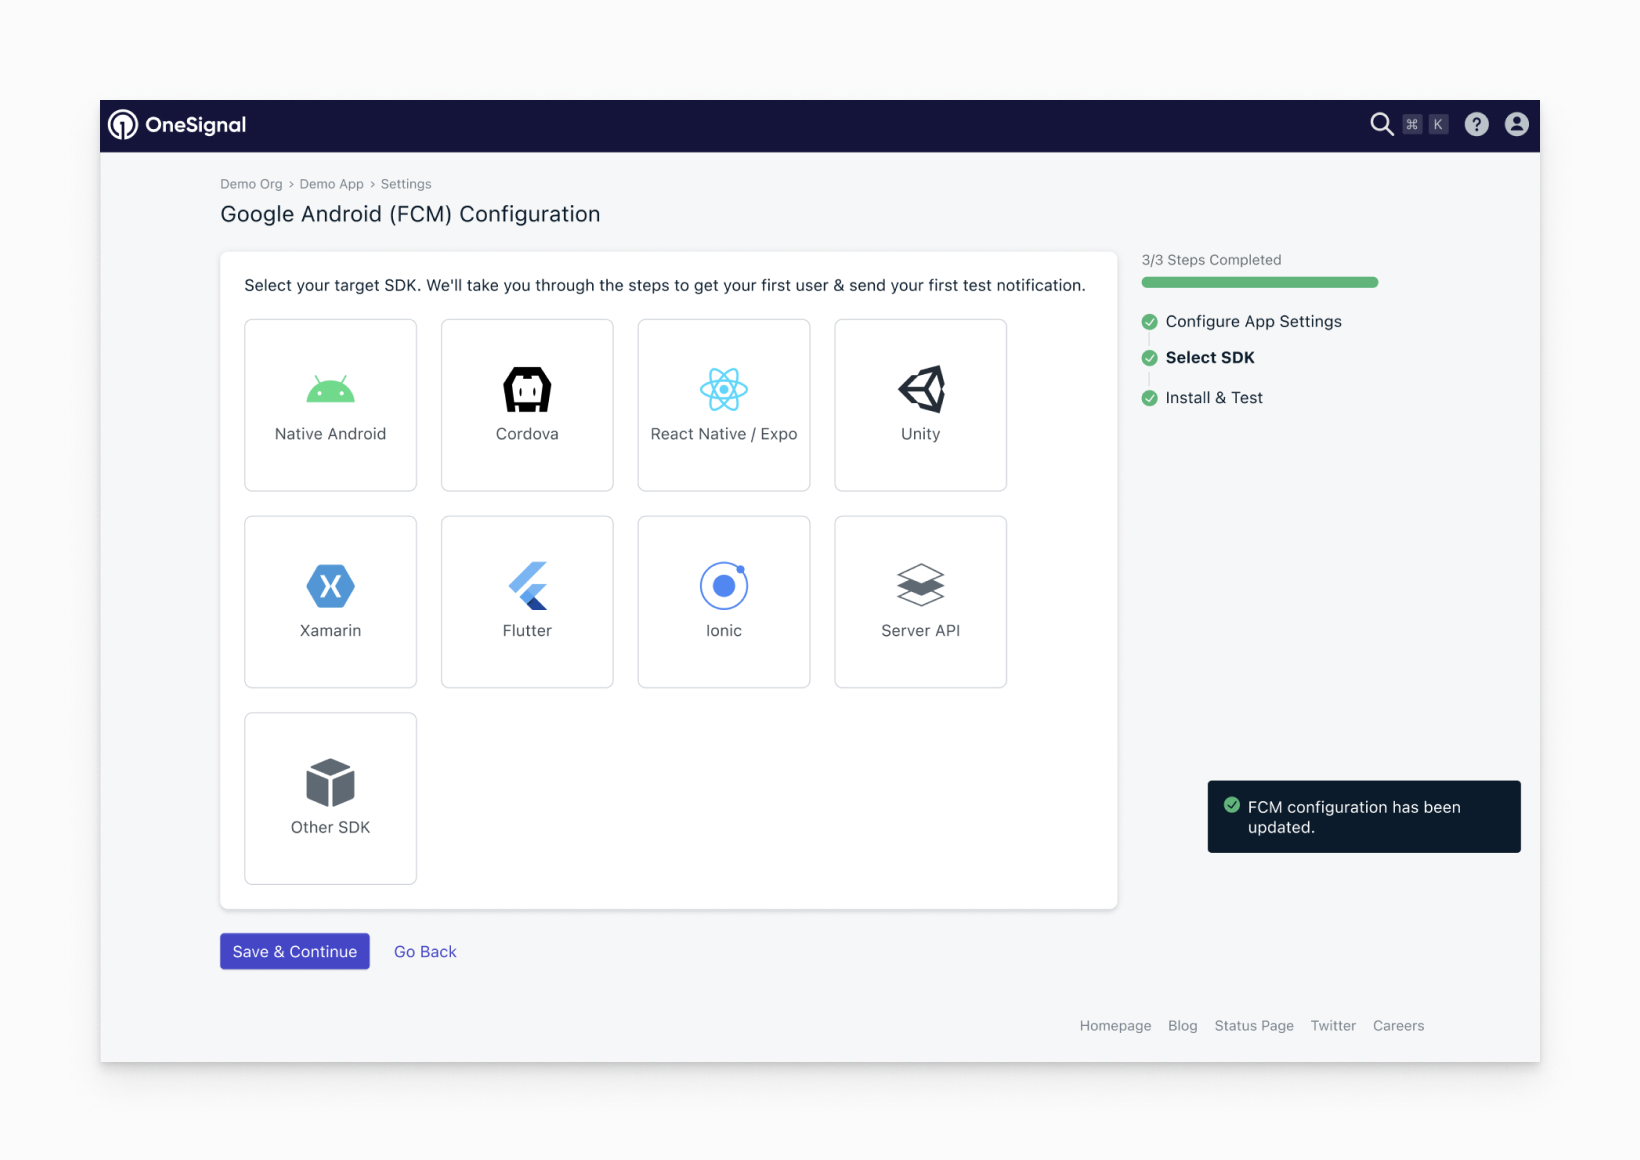
Task: Click the green check beside Configure App Settings
Action: (1150, 322)
